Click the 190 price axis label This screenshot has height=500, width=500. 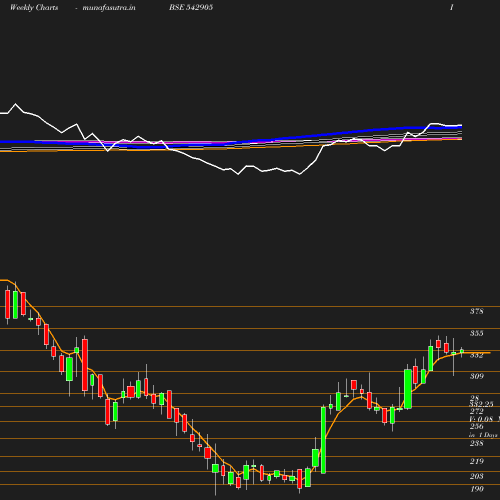click(x=477, y=489)
